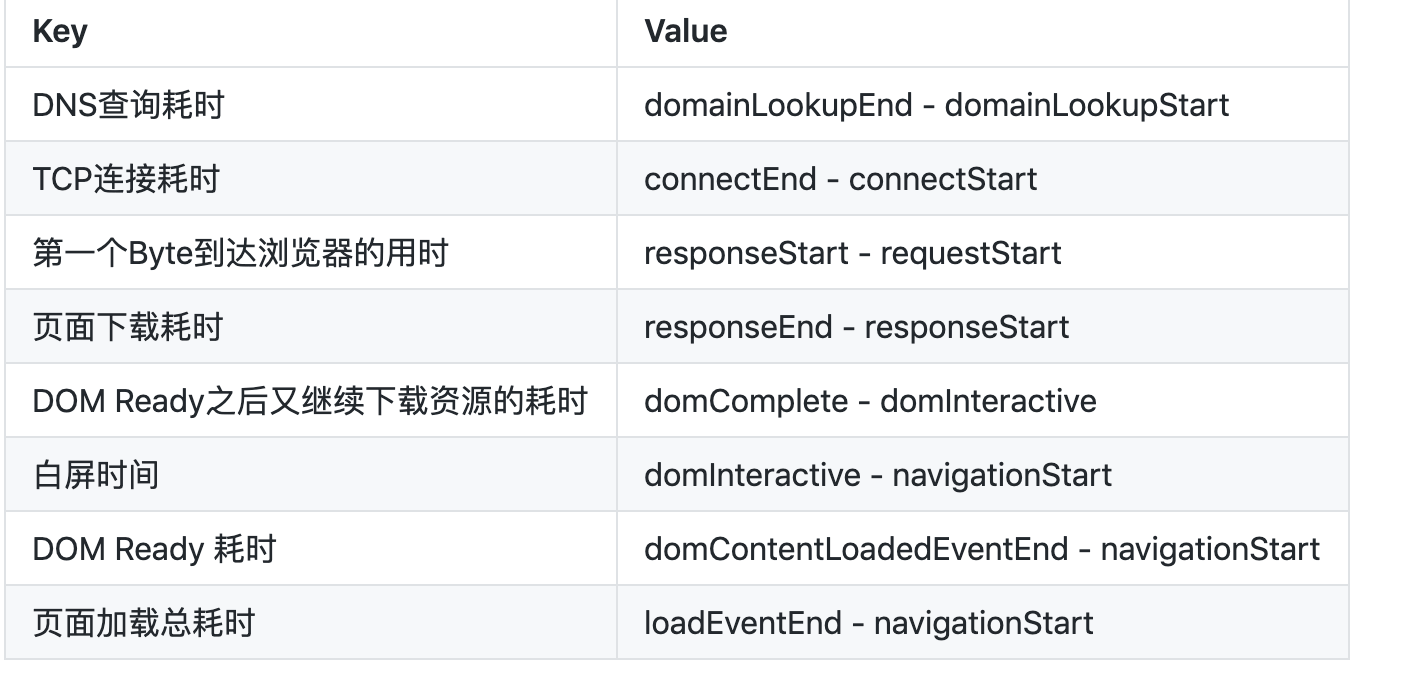This screenshot has height=674, width=1402.
Task: Select the 页面下载耗时 cell
Action: (x=311, y=326)
